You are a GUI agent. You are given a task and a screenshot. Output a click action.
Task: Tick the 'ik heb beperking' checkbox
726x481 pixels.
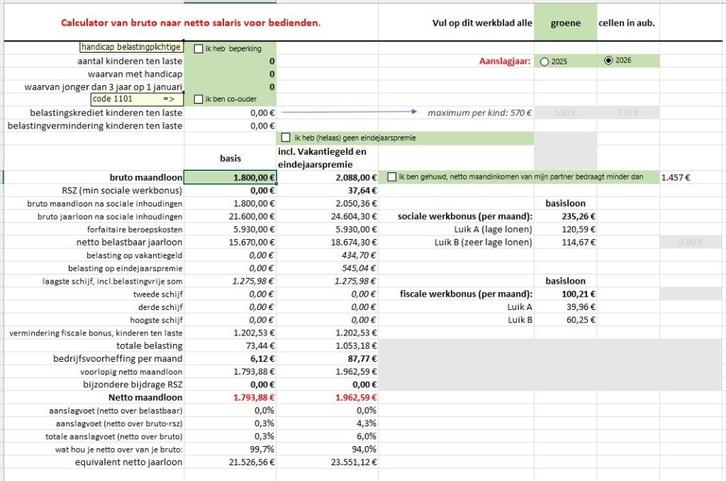(x=199, y=49)
